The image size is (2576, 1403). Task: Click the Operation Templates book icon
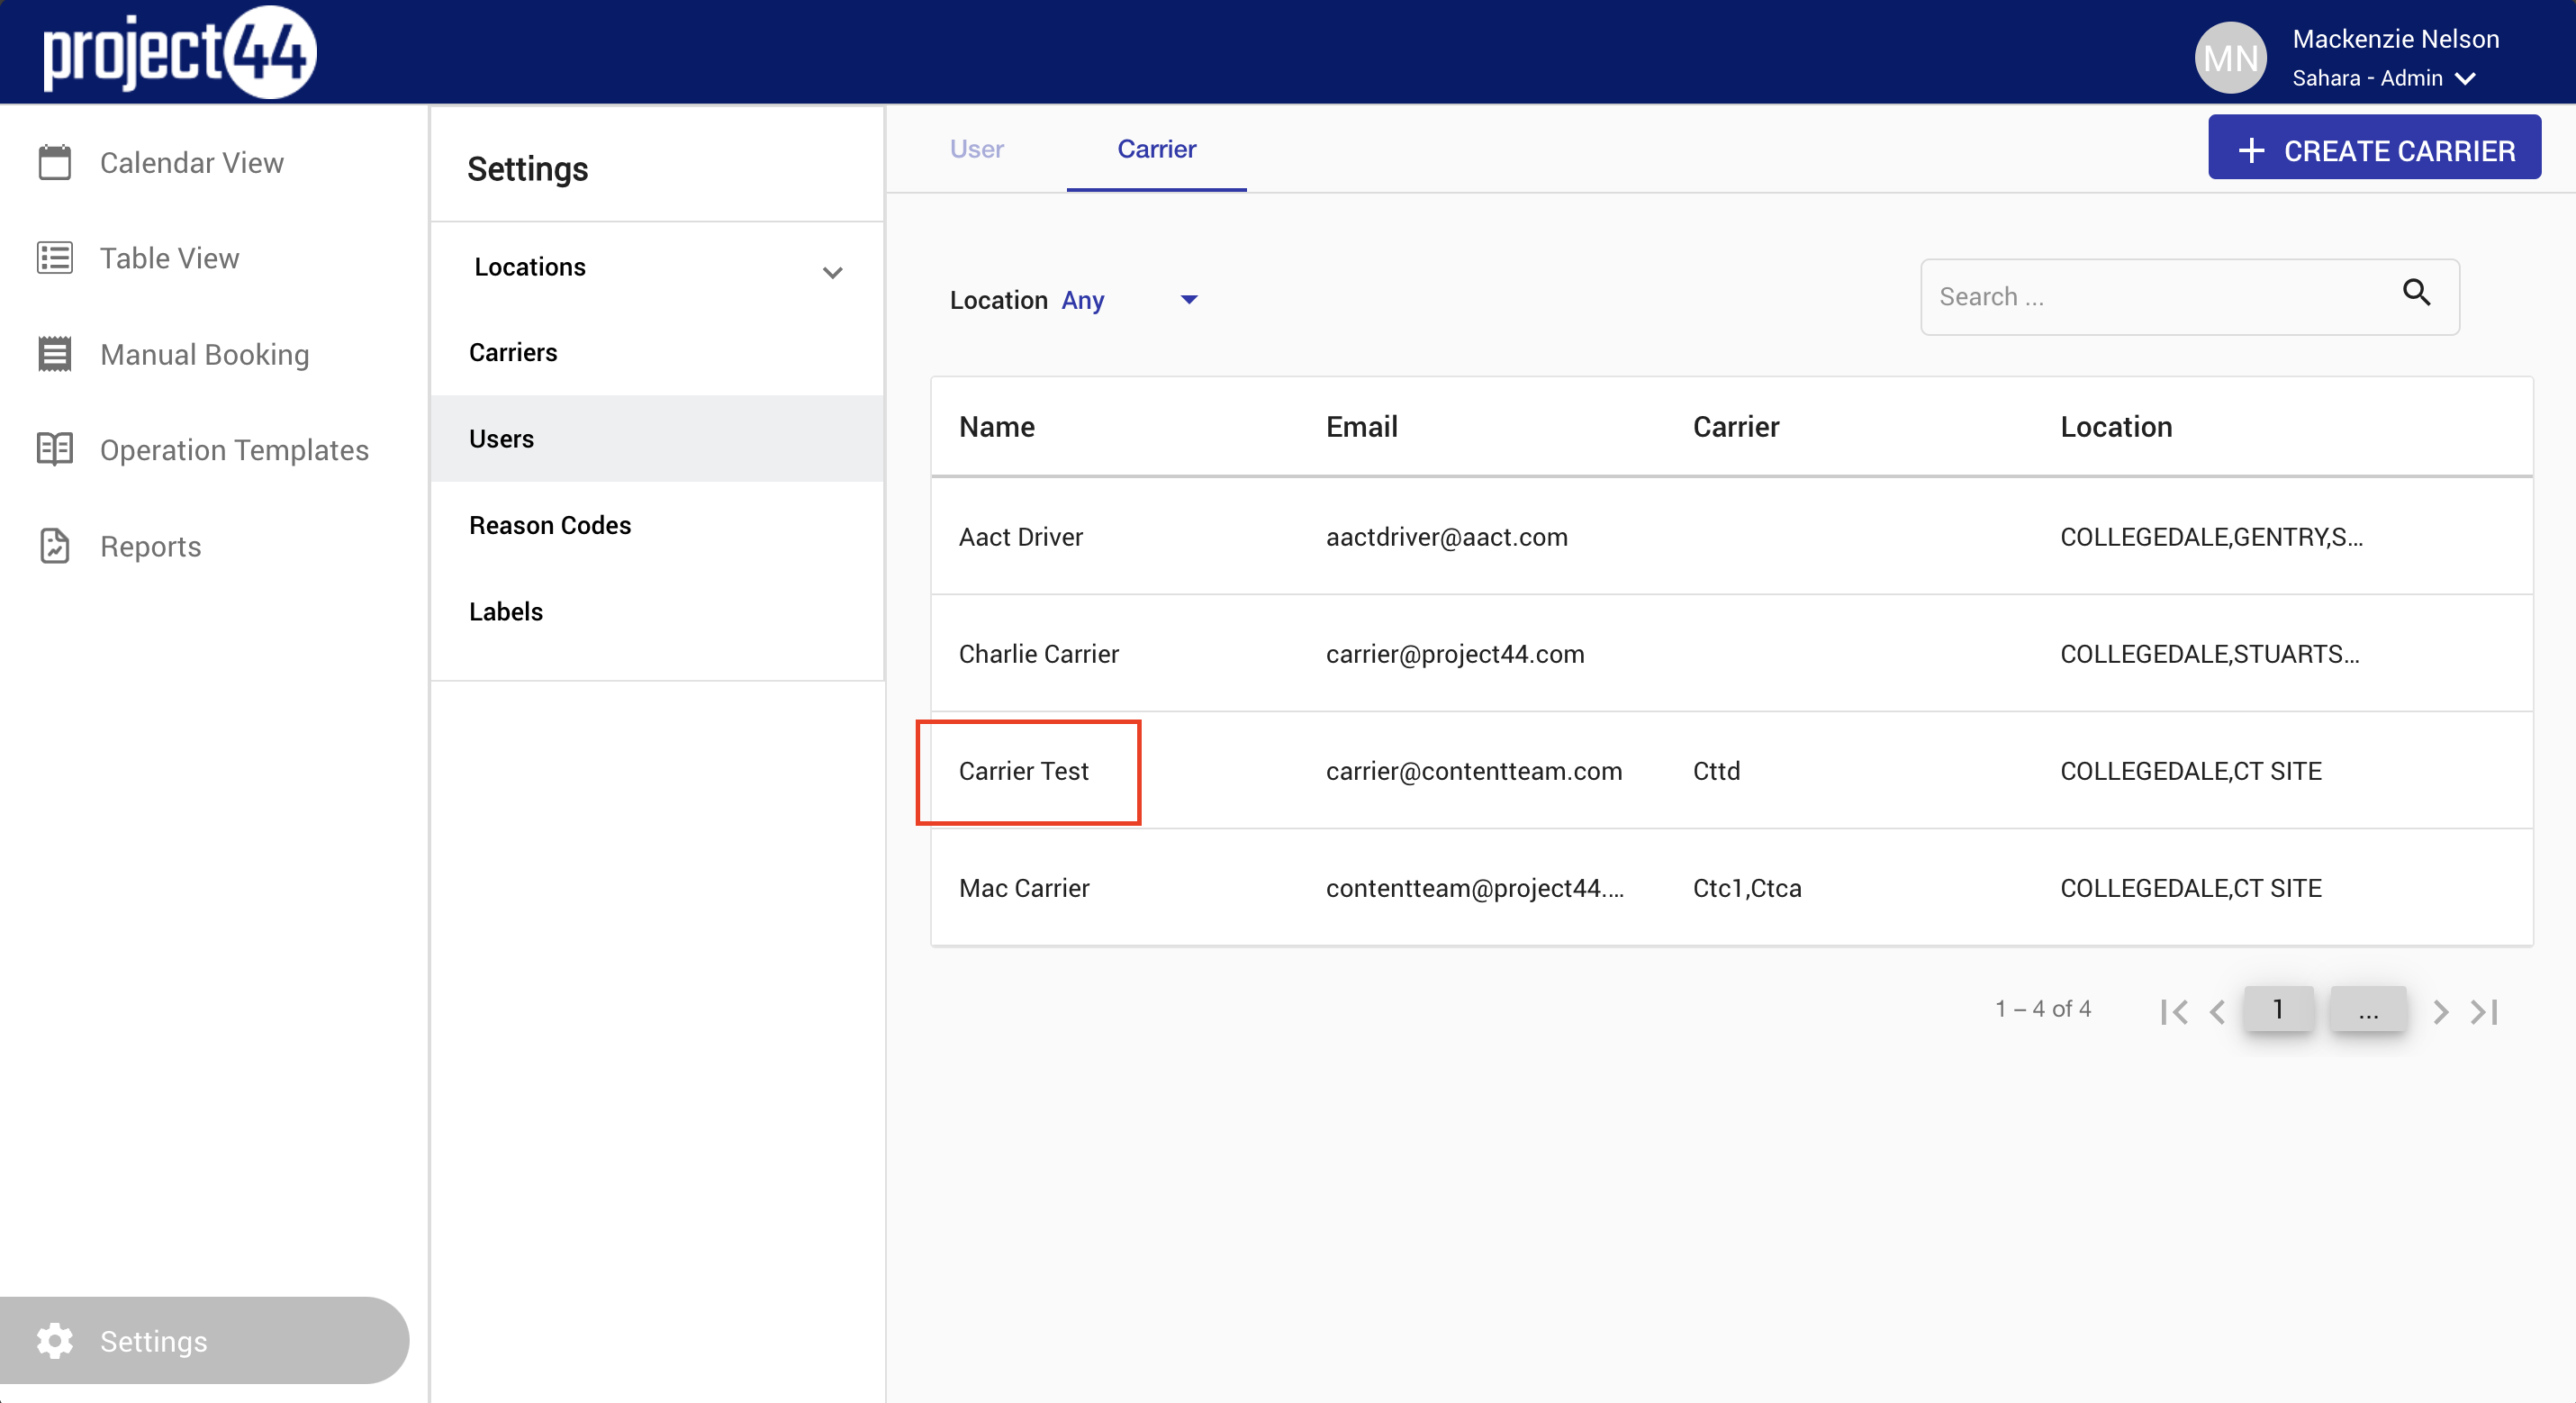[55, 449]
